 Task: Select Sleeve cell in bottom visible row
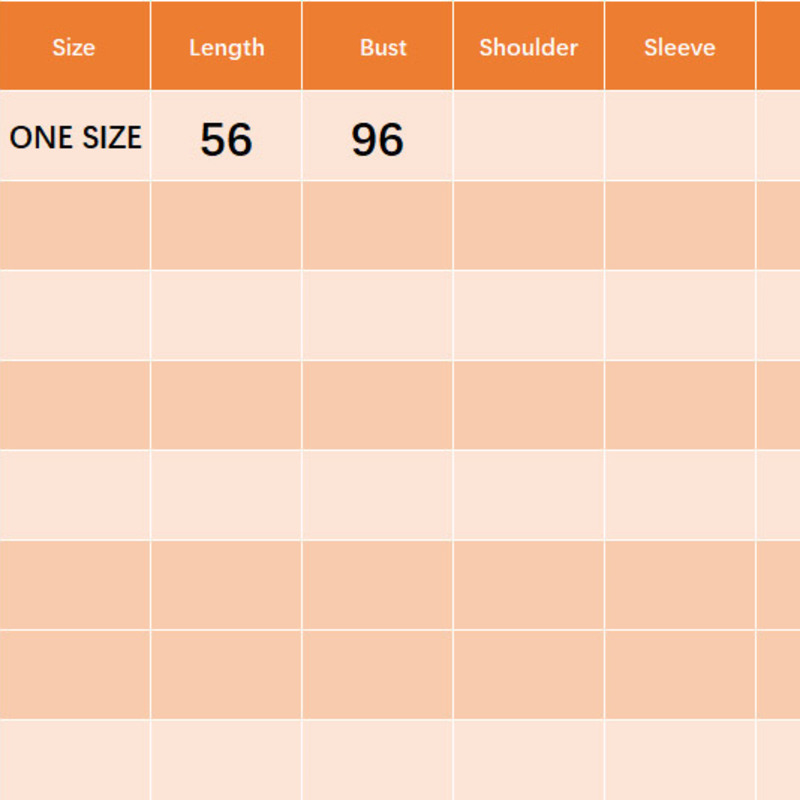(680, 761)
